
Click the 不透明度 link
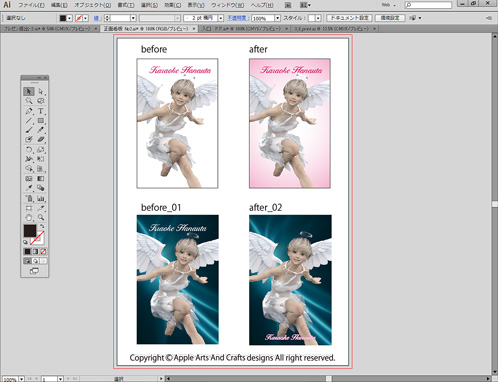click(238, 18)
